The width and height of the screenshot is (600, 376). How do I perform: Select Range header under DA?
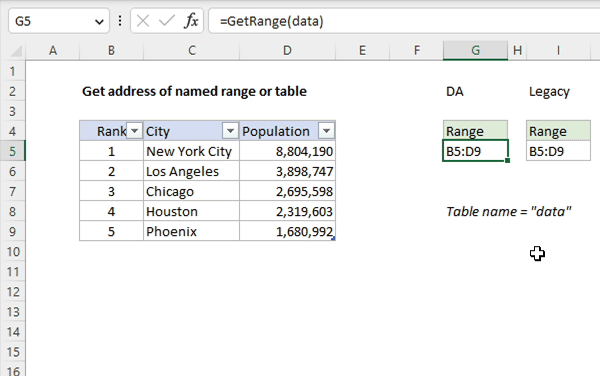click(x=475, y=131)
